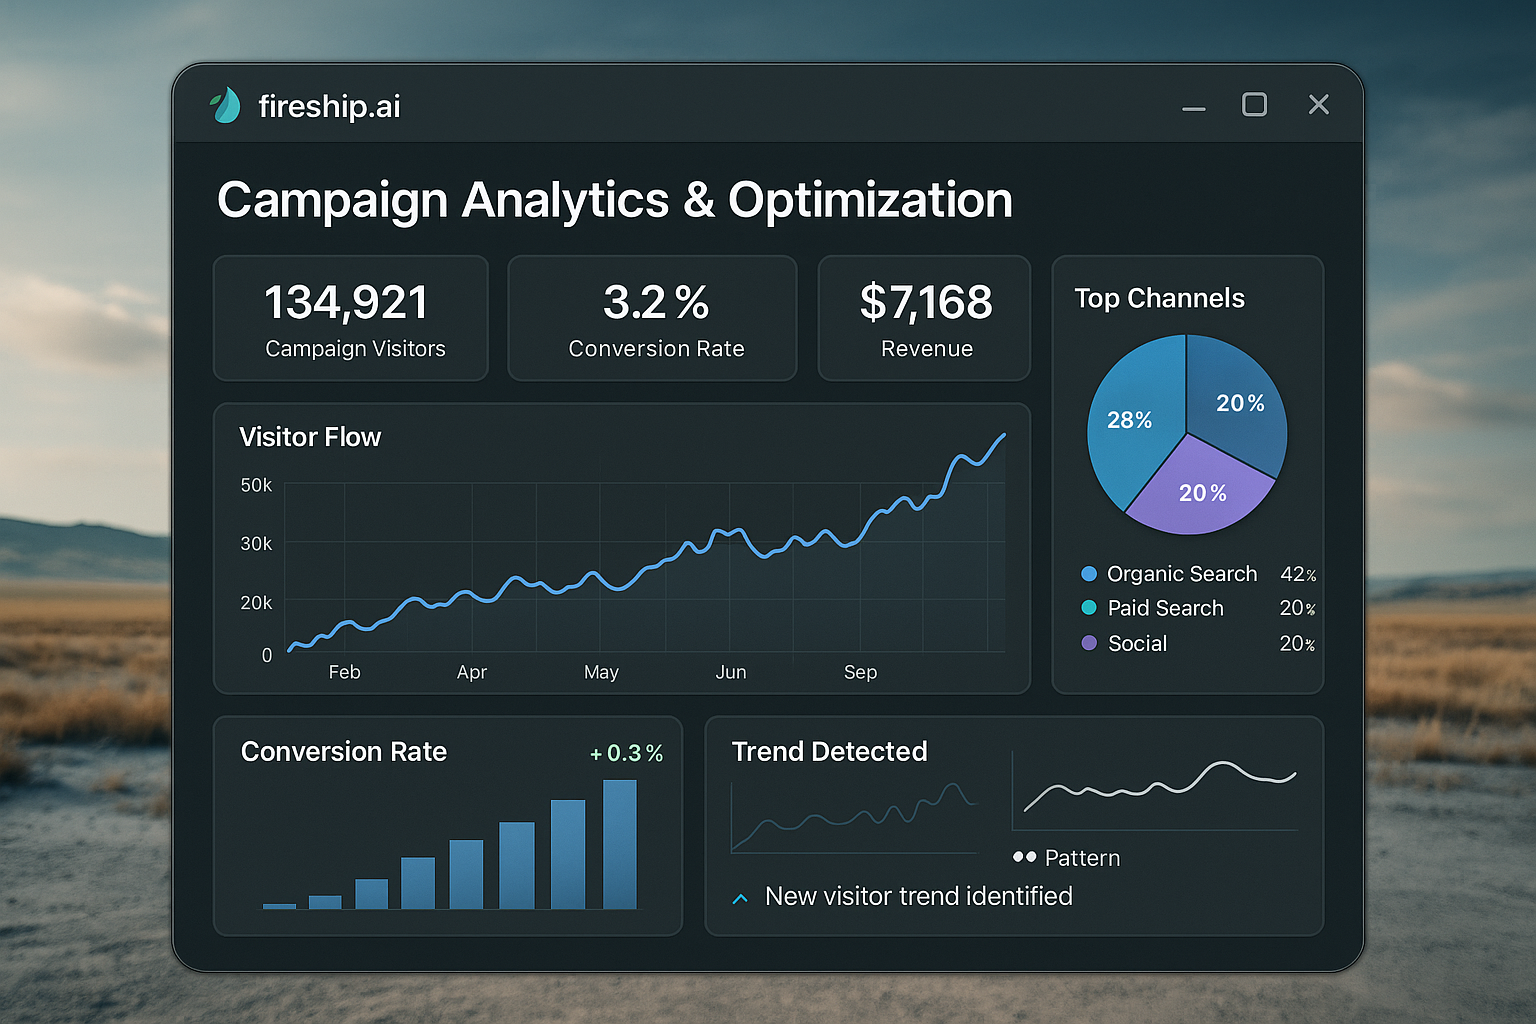Switch to the Revenue card

(x=924, y=318)
